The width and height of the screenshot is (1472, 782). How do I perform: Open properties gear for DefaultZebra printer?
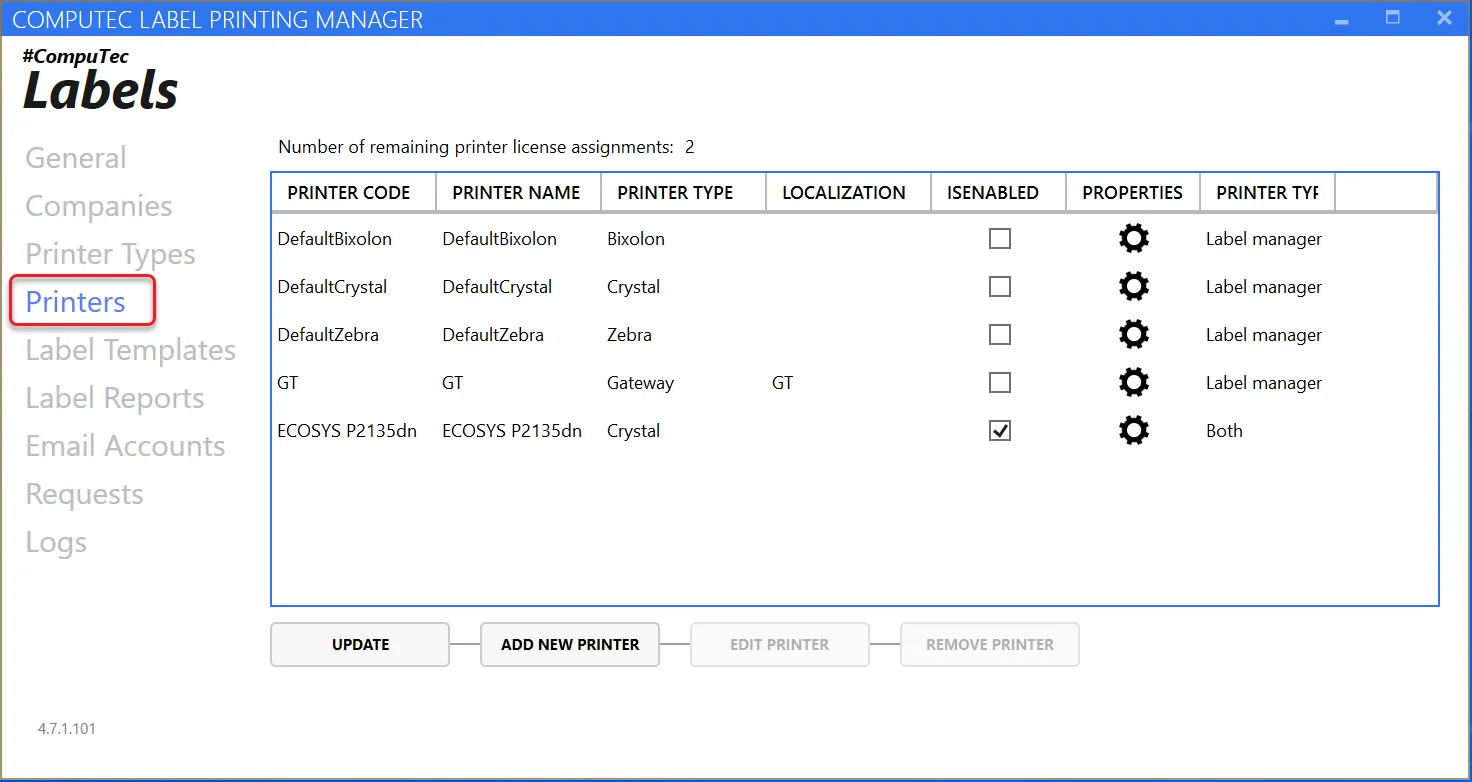click(x=1133, y=335)
